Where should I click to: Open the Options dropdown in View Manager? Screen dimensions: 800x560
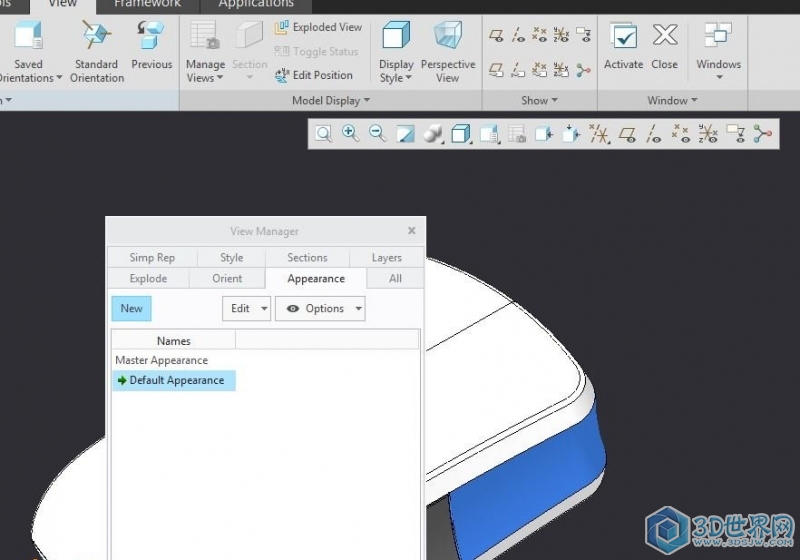click(x=320, y=309)
